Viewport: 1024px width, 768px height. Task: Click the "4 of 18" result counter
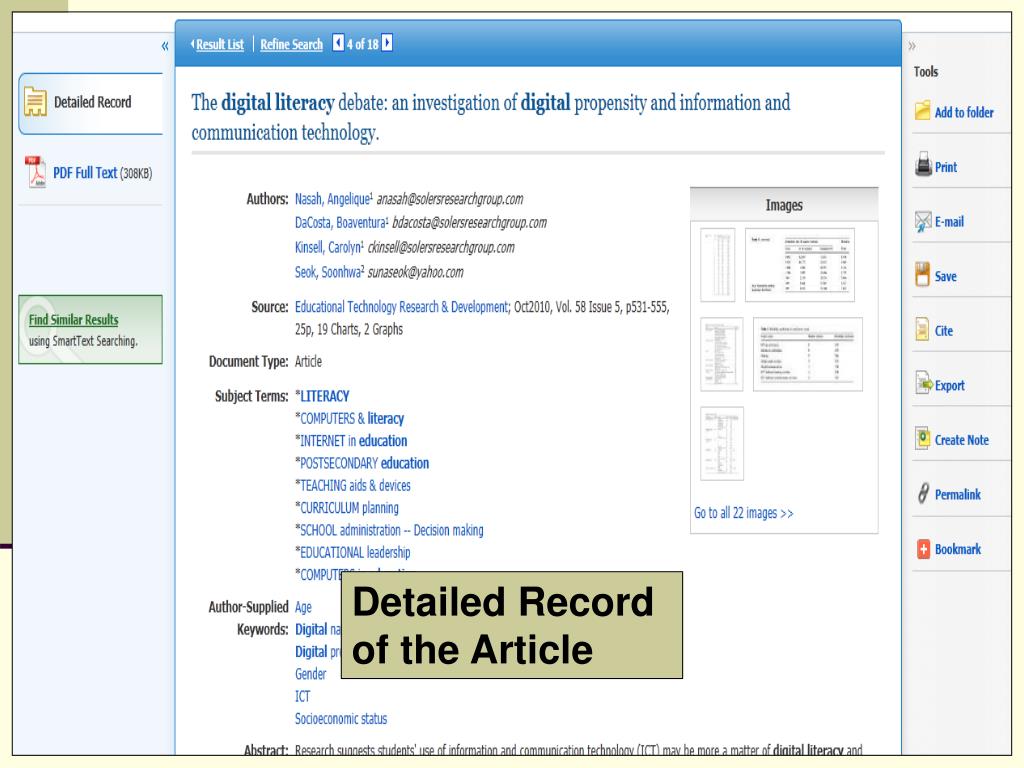[x=362, y=44]
